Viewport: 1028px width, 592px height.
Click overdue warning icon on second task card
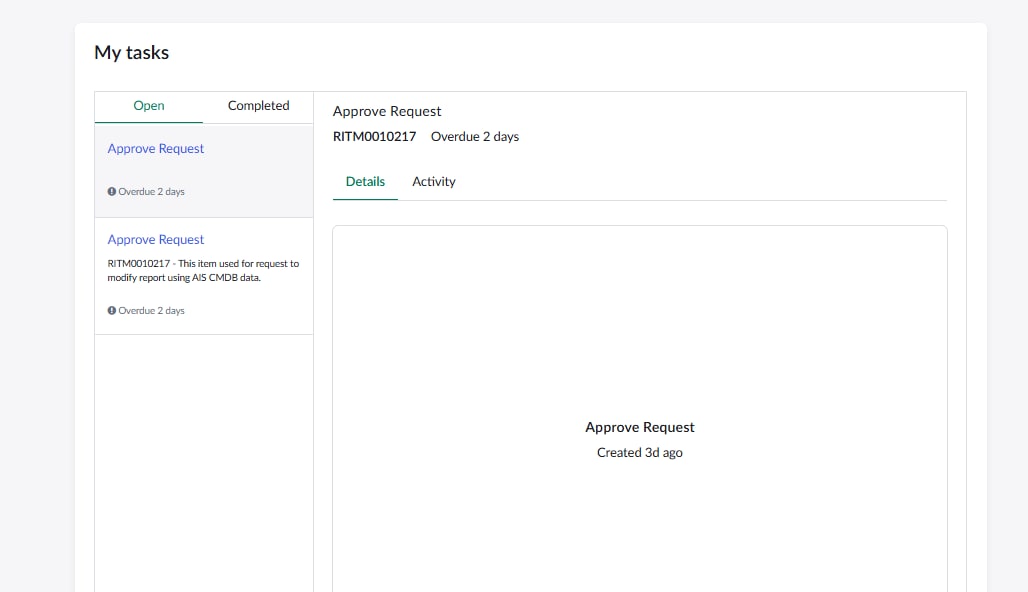click(112, 311)
